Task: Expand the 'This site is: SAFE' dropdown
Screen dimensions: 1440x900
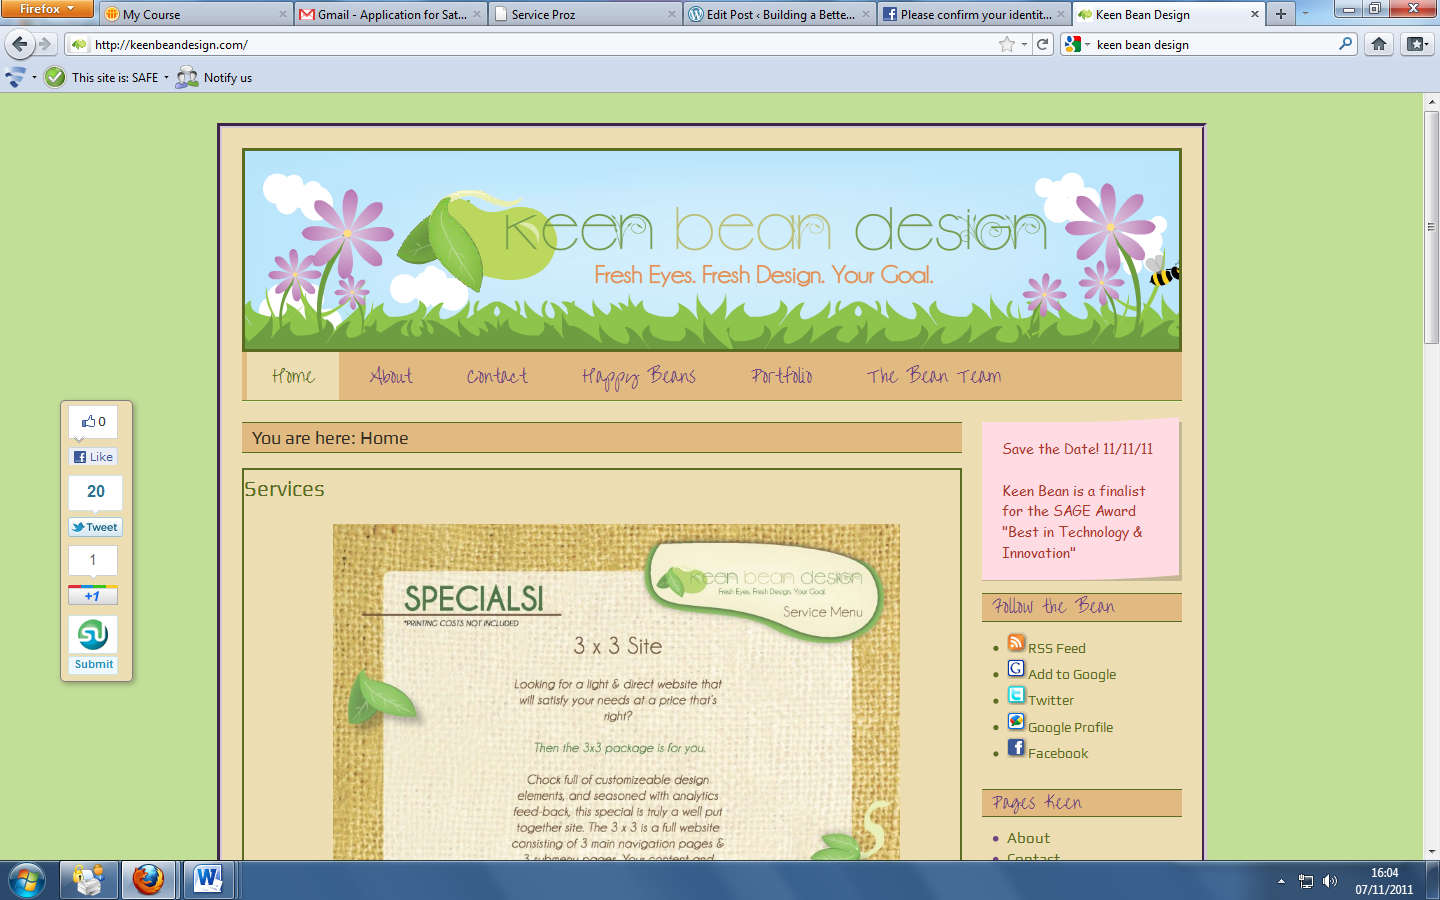Action: [166, 78]
